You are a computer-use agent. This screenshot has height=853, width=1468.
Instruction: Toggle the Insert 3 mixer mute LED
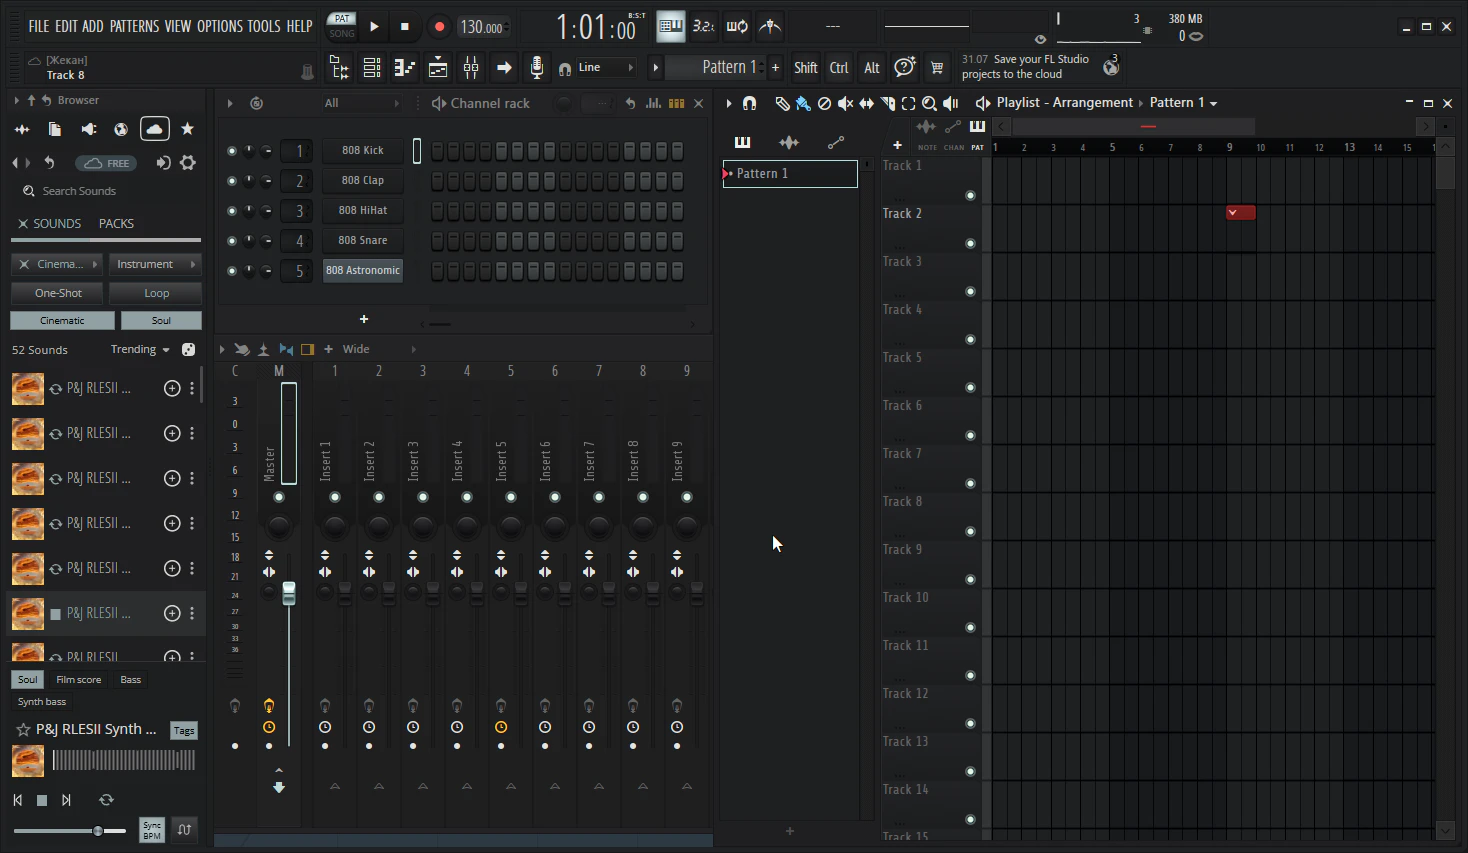(423, 497)
